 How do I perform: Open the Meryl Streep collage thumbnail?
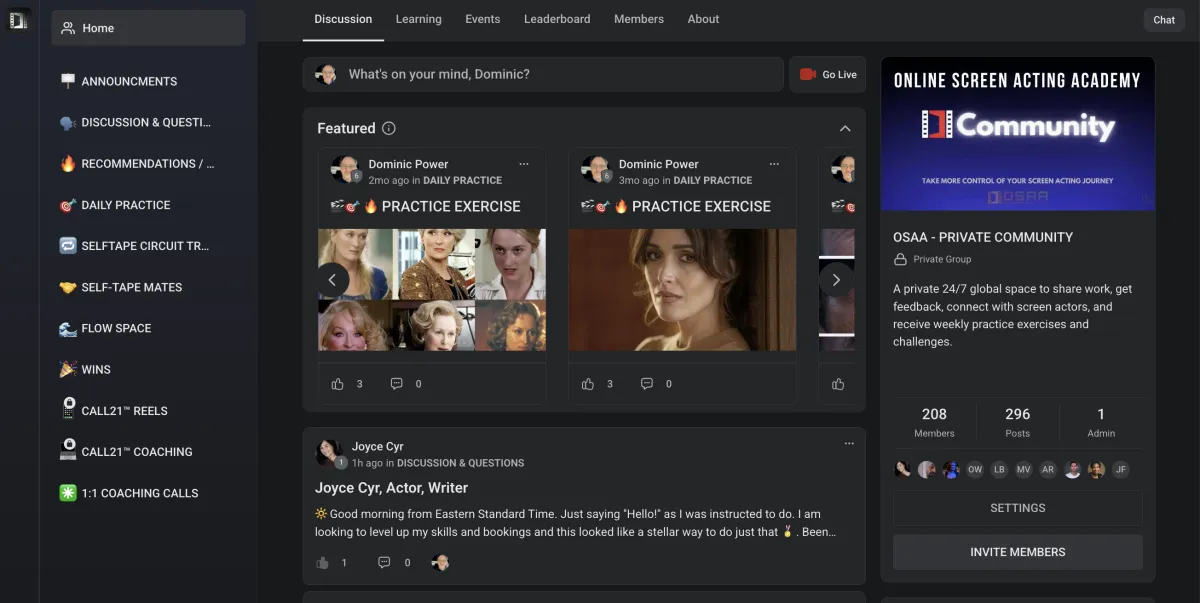tap(432, 290)
